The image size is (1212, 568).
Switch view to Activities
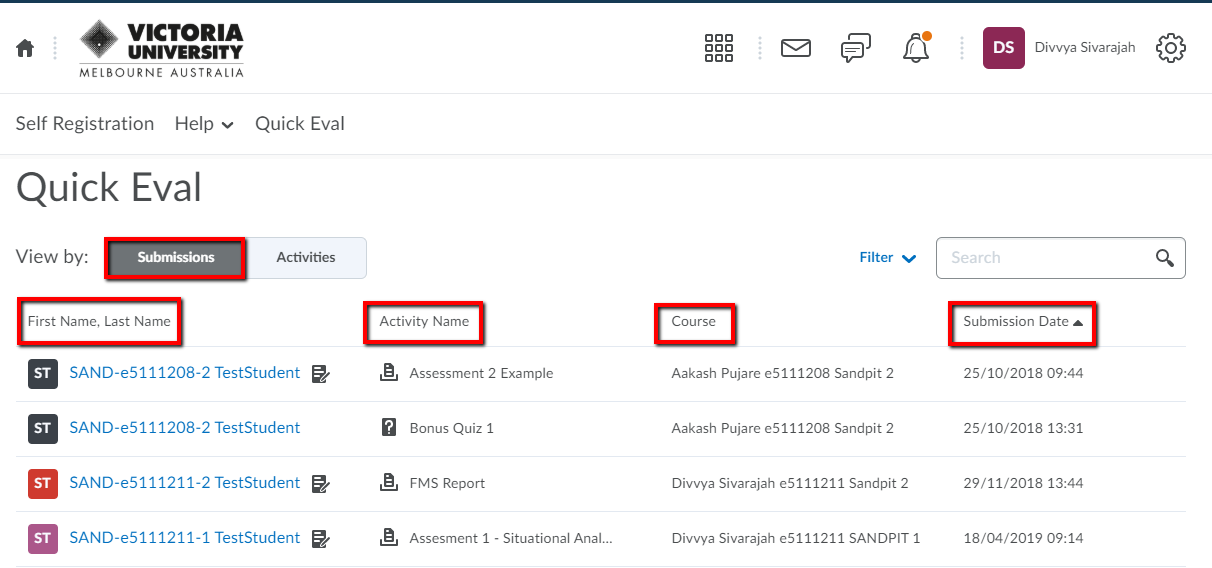[306, 258]
